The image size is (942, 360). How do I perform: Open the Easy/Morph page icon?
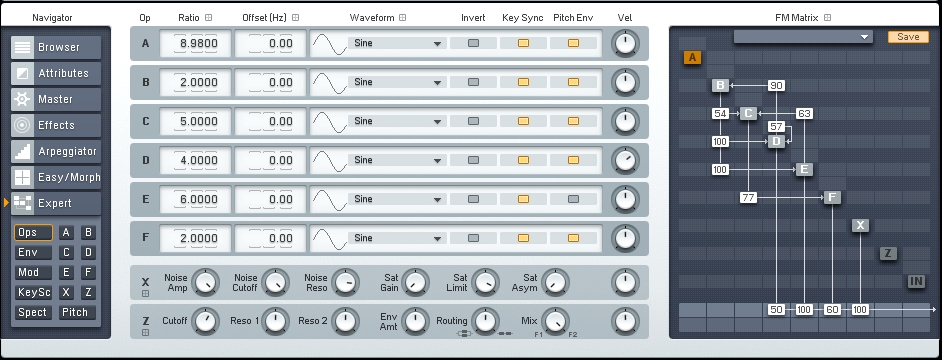23,177
